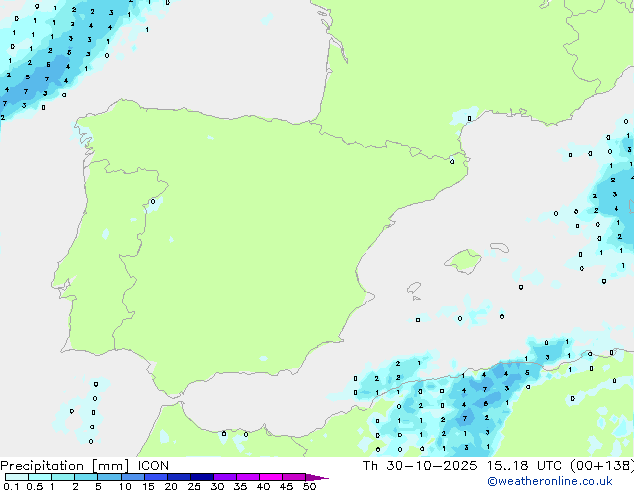Pick the 35–40 mm legend swatch

click(248, 477)
